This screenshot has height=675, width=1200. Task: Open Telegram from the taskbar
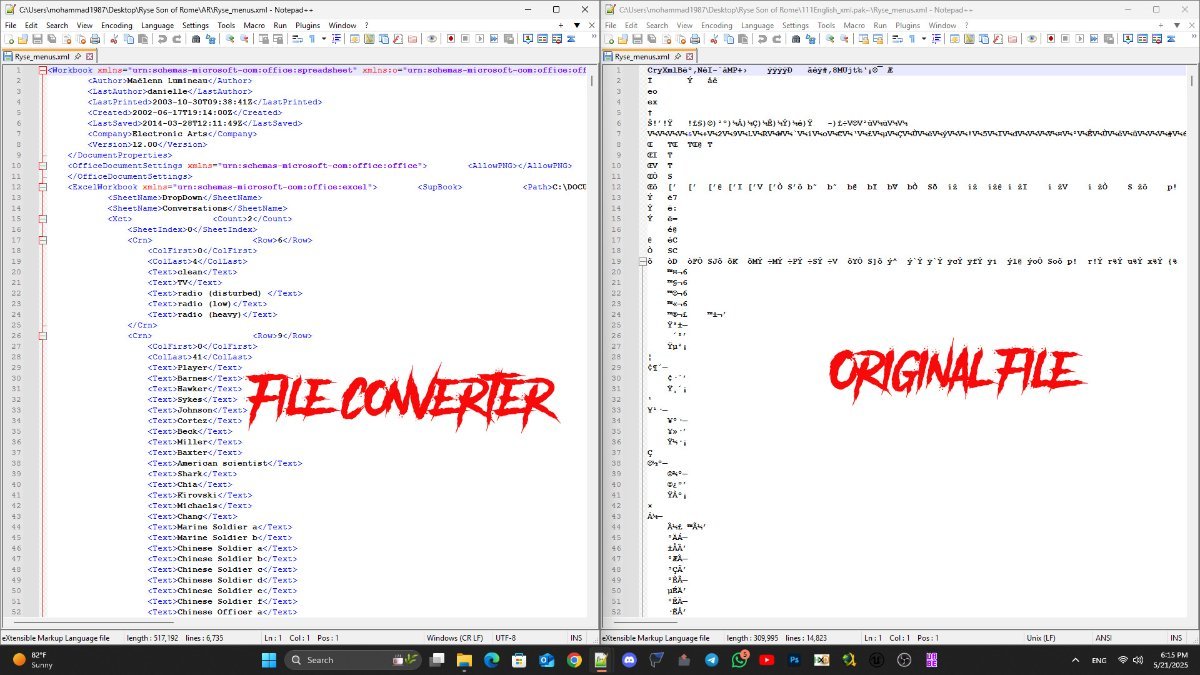point(711,659)
